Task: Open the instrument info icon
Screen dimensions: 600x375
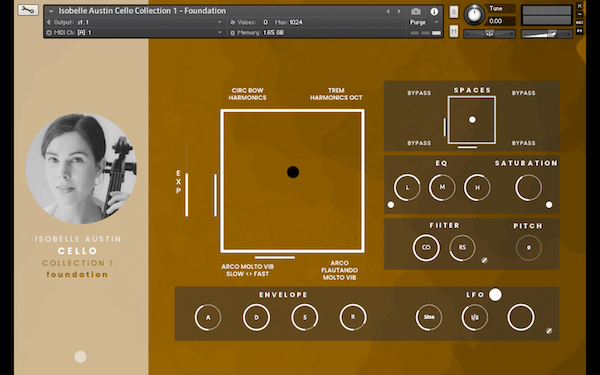Action: coord(434,11)
